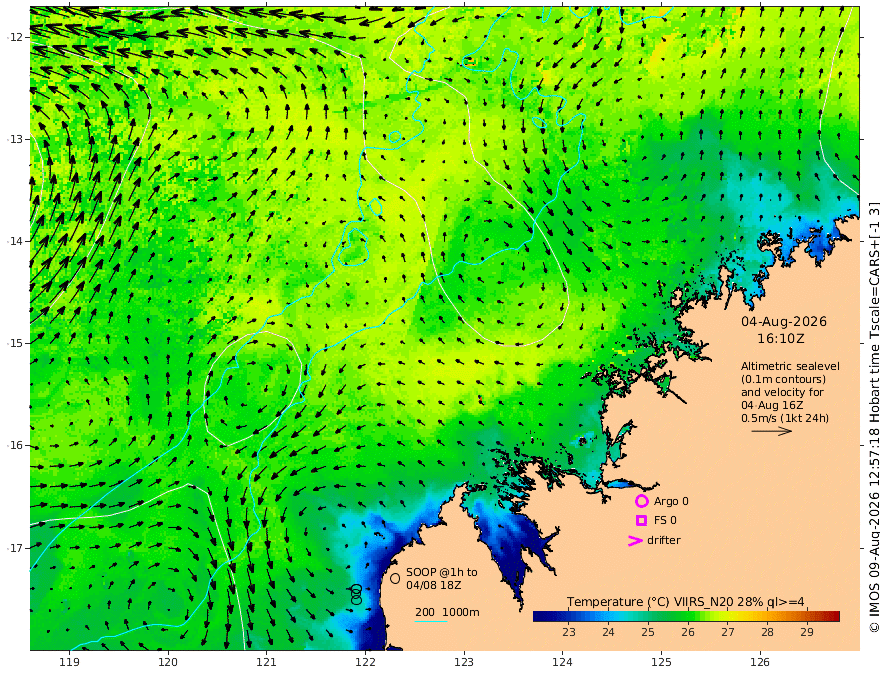The height and width of the screenshot is (680, 880).
Task: Click the colorbar tick label 28
Action: click(x=767, y=632)
